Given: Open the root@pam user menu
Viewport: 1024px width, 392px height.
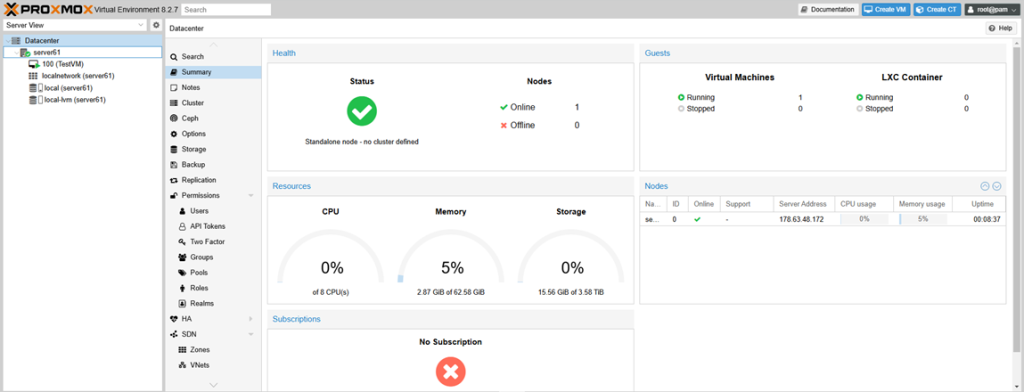Looking at the screenshot, I should click(992, 10).
